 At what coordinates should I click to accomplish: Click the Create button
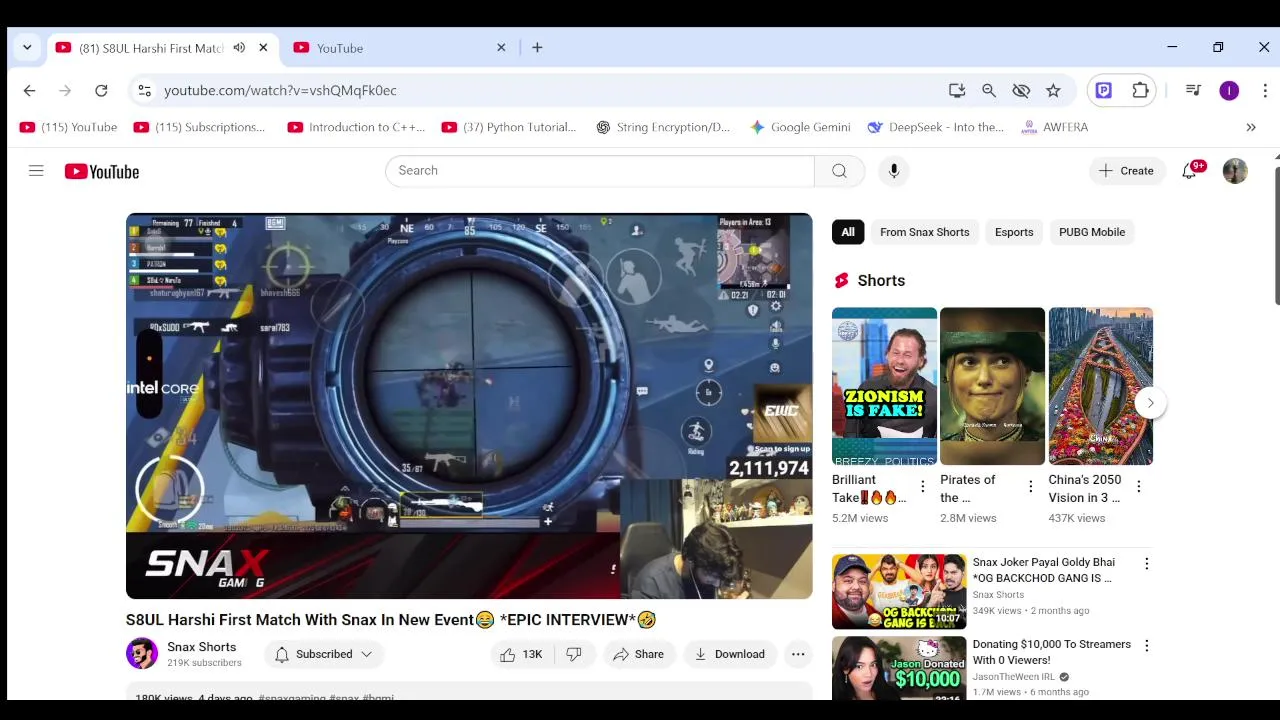[x=1127, y=171]
